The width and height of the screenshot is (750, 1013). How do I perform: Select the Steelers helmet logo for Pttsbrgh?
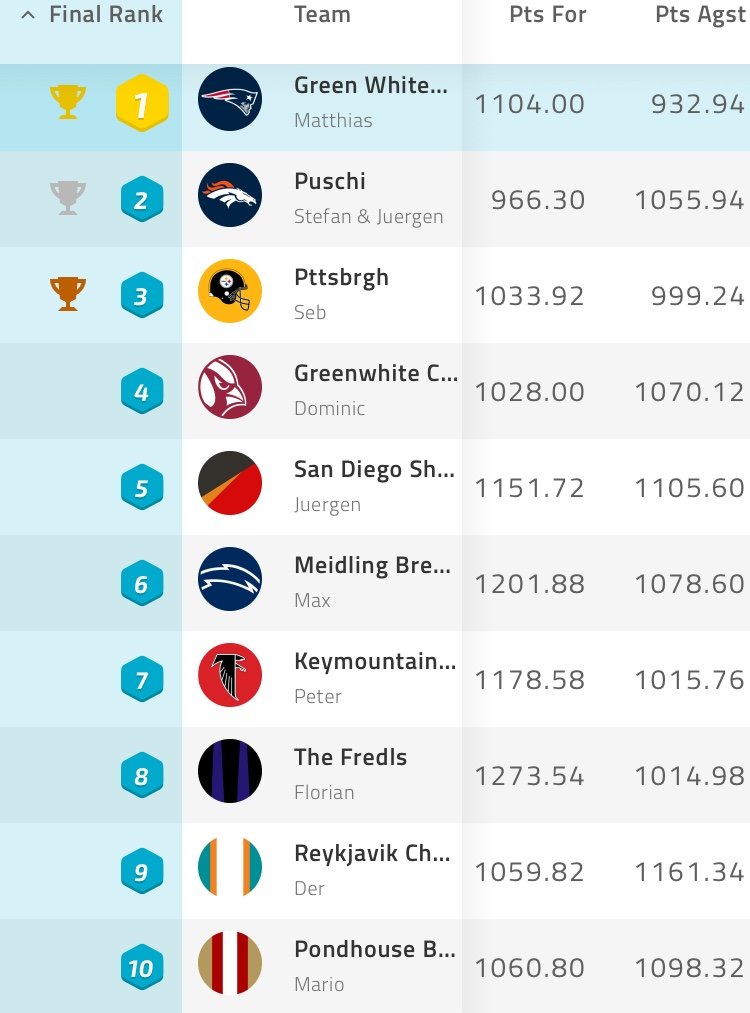tap(230, 291)
